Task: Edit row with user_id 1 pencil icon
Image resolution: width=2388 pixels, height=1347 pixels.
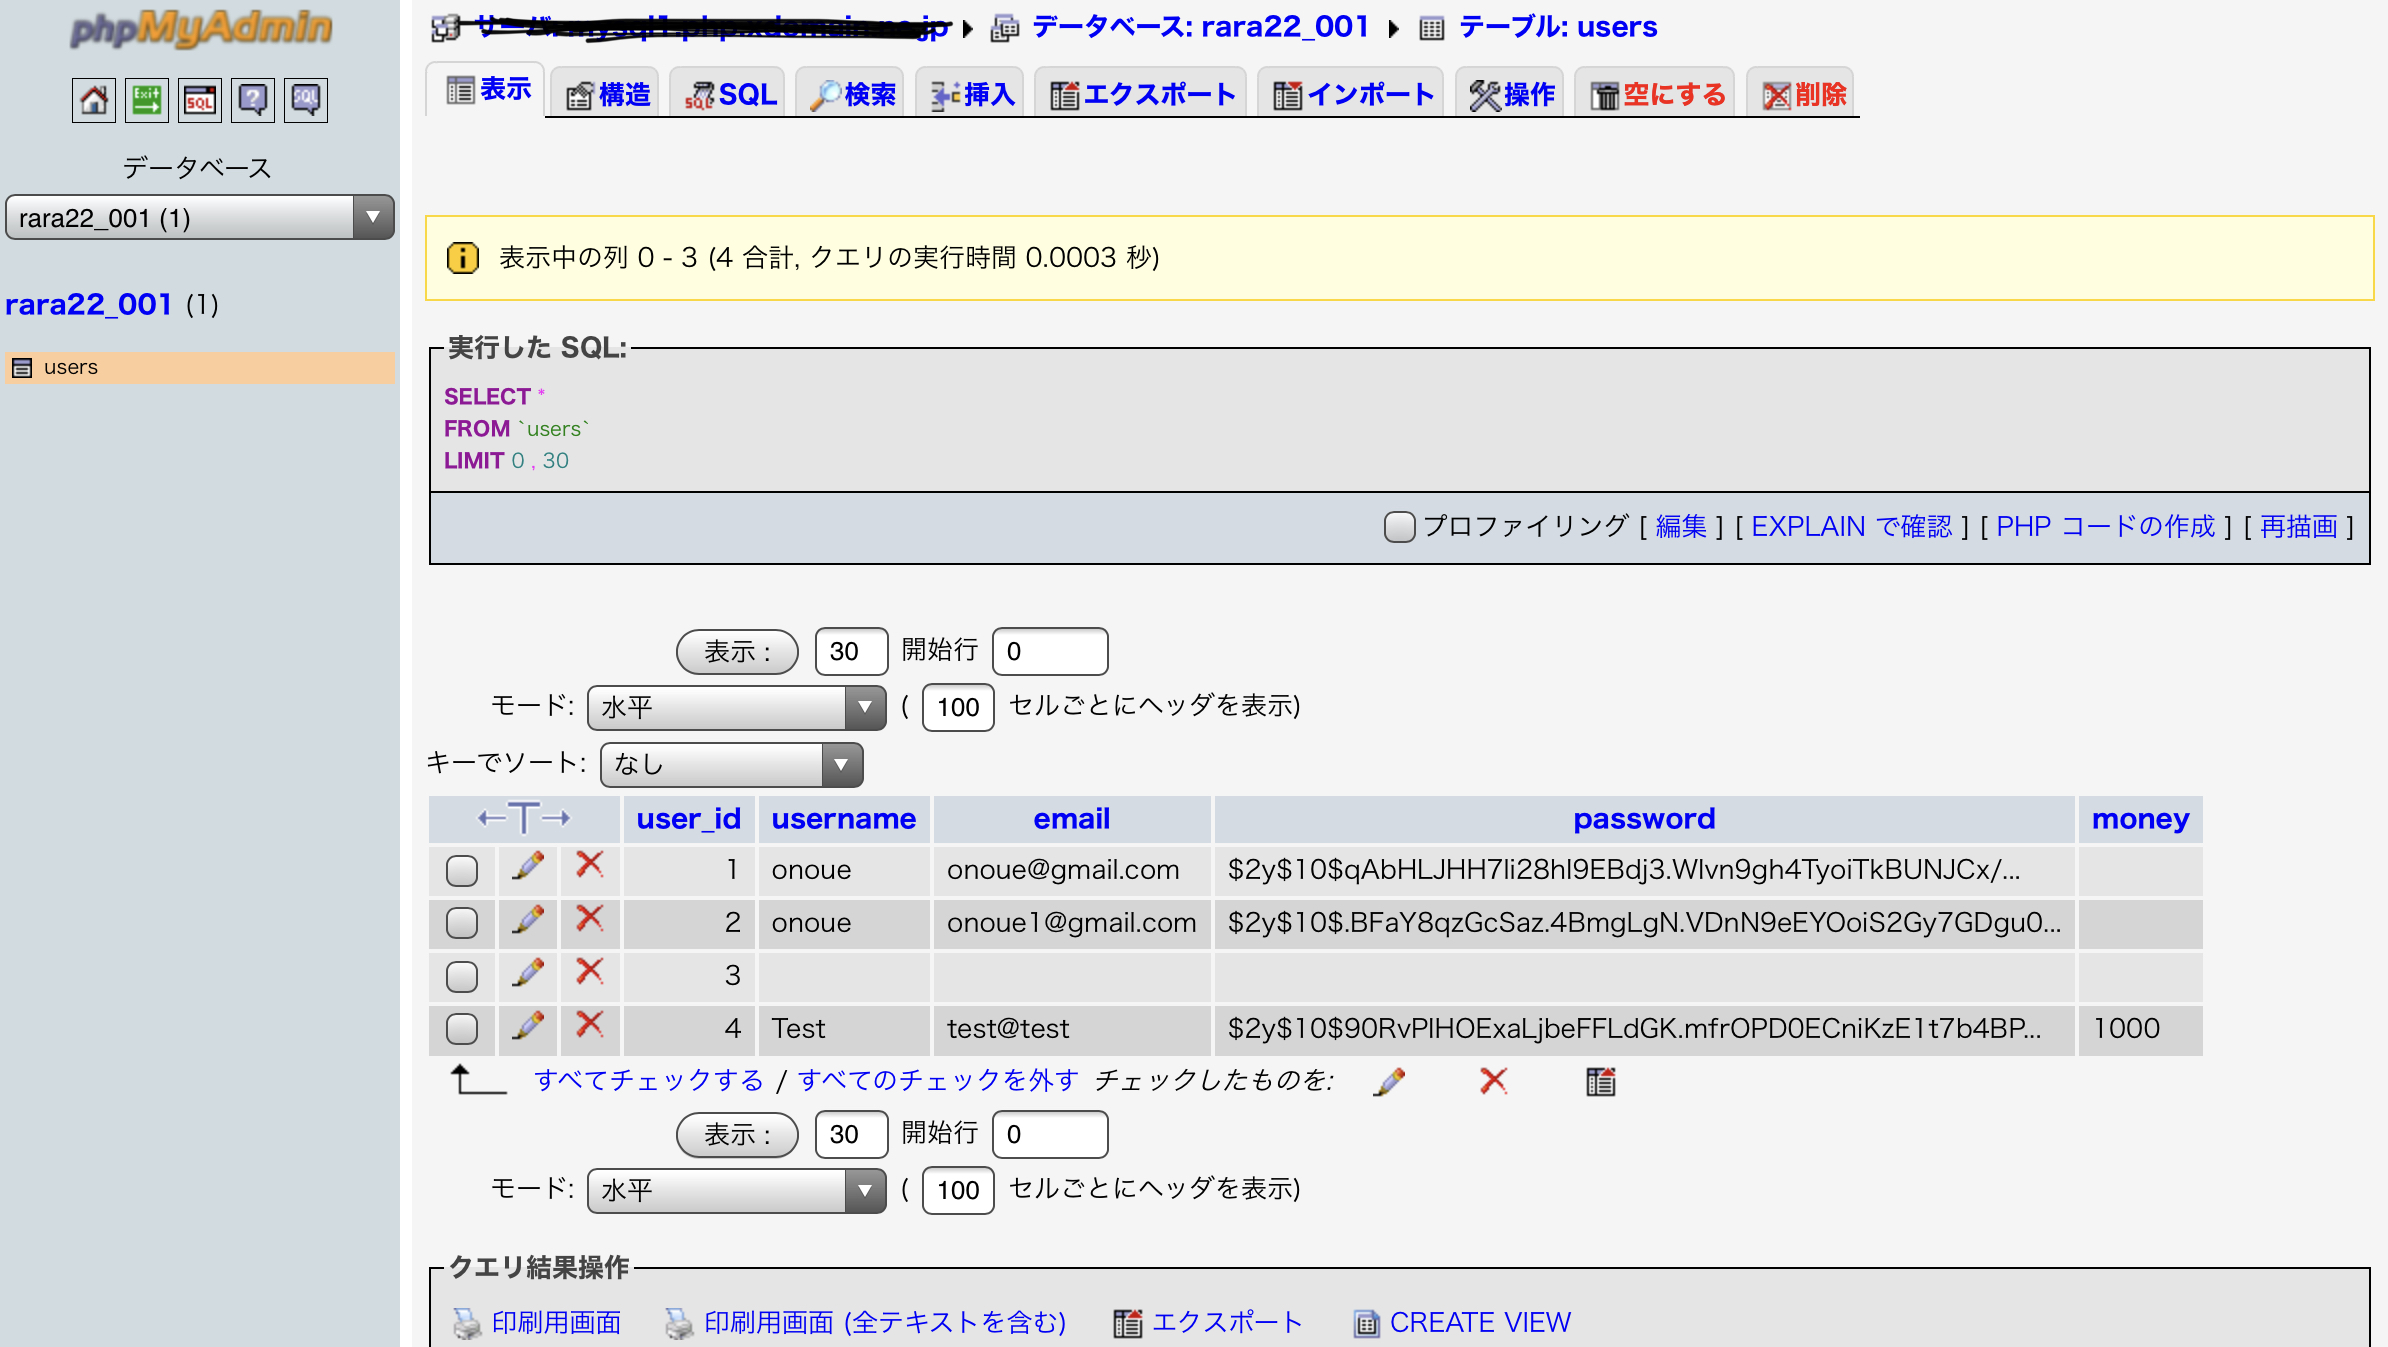Action: 528,866
